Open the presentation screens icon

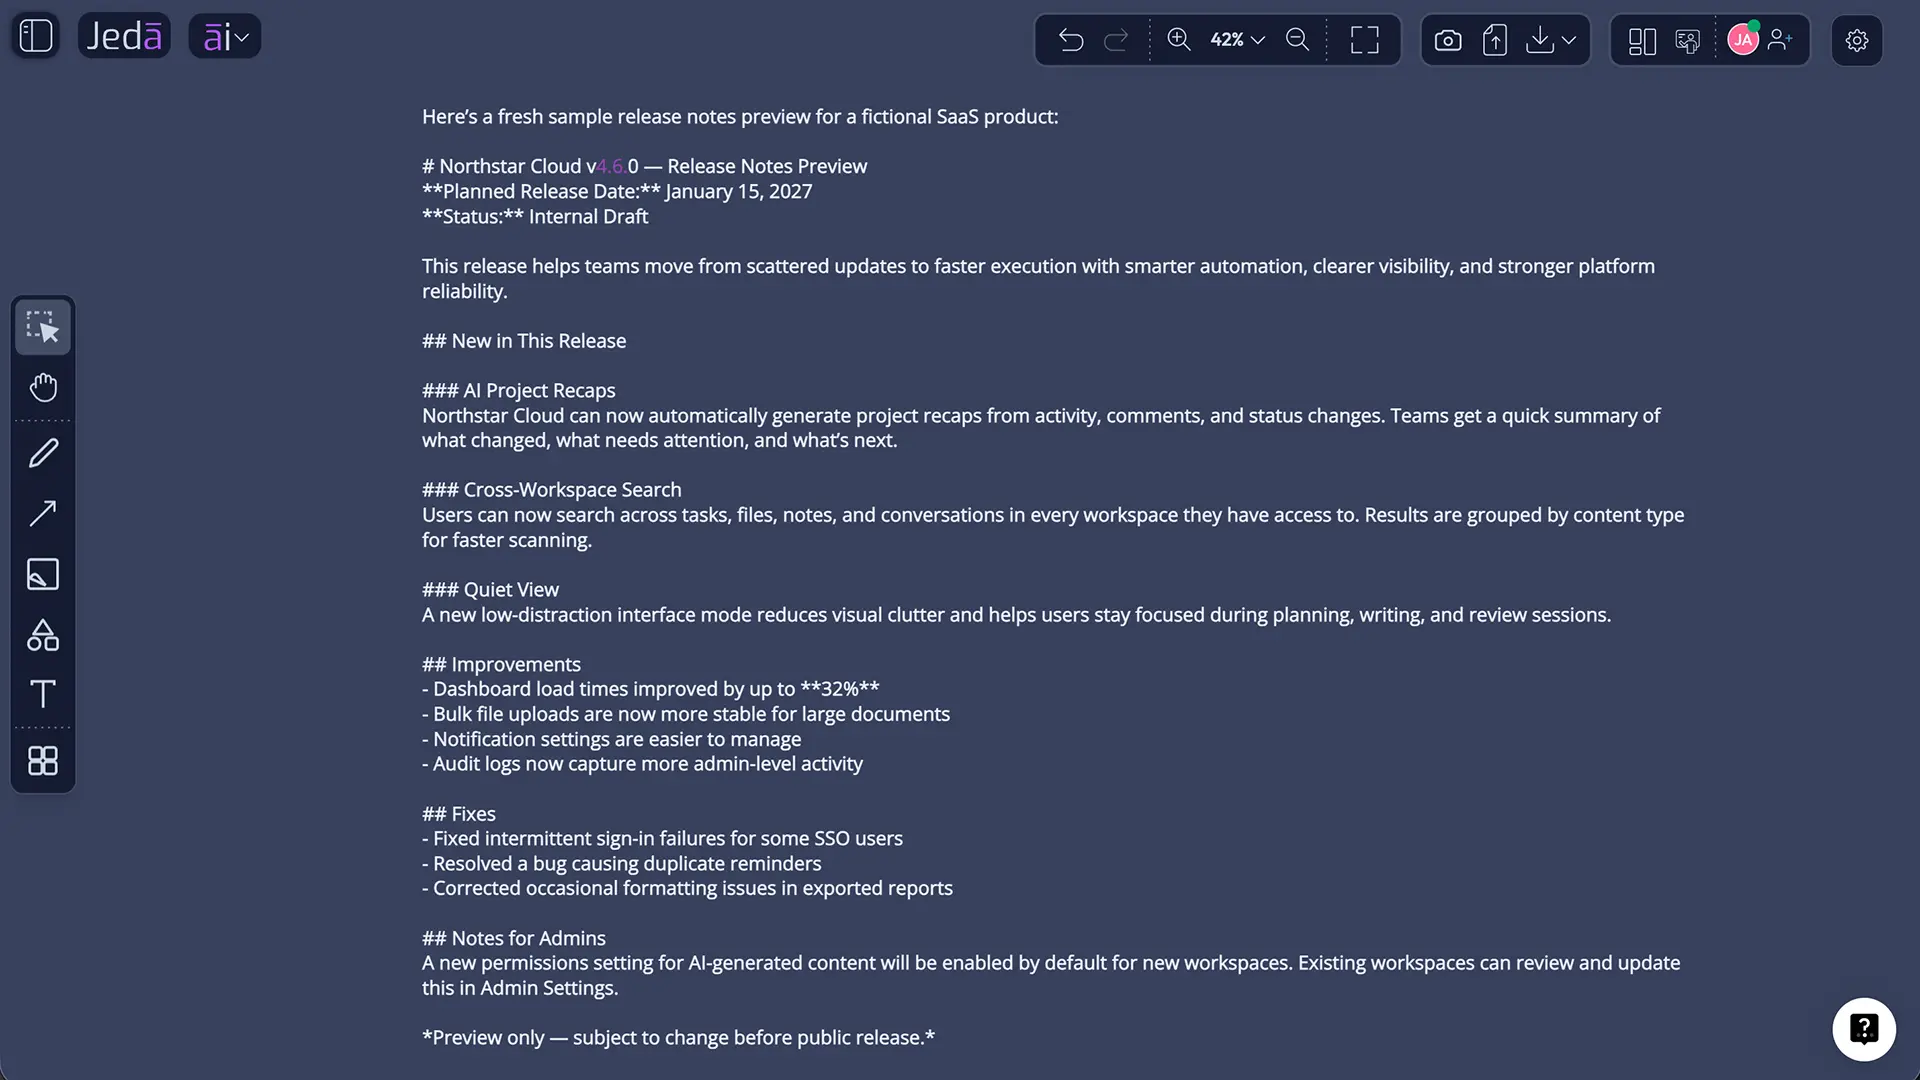pyautogui.click(x=1687, y=41)
